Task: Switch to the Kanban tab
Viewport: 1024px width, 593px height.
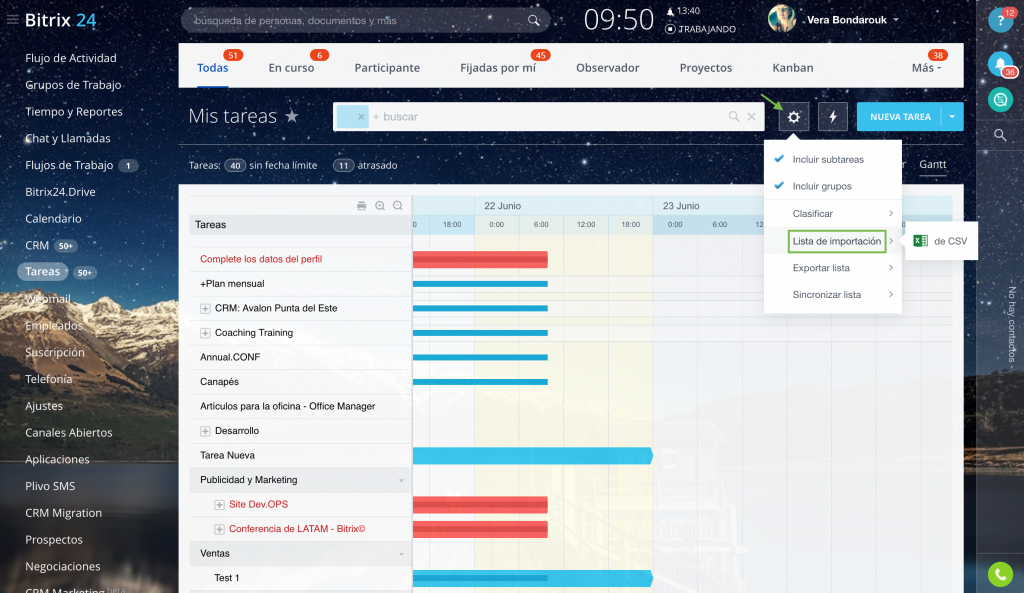Action: 793,67
